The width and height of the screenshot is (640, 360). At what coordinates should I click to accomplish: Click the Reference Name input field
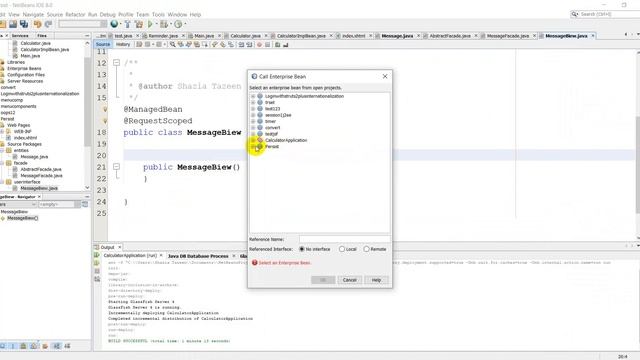pyautogui.click(x=344, y=239)
